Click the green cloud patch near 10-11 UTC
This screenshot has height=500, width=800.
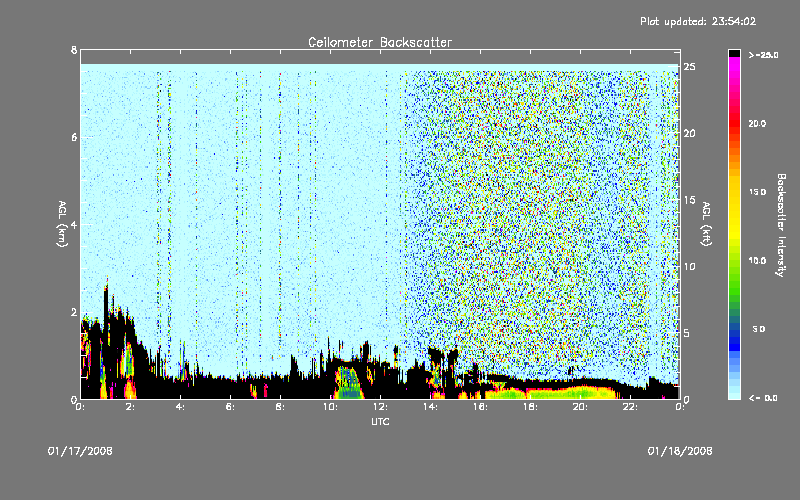pos(350,384)
